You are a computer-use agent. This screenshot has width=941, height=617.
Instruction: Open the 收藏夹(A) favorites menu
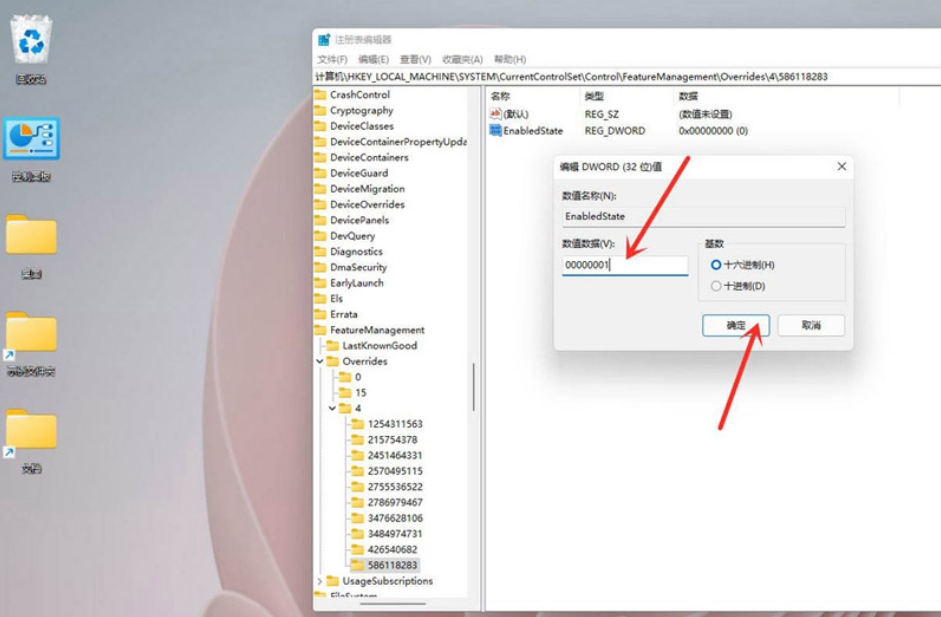[462, 60]
